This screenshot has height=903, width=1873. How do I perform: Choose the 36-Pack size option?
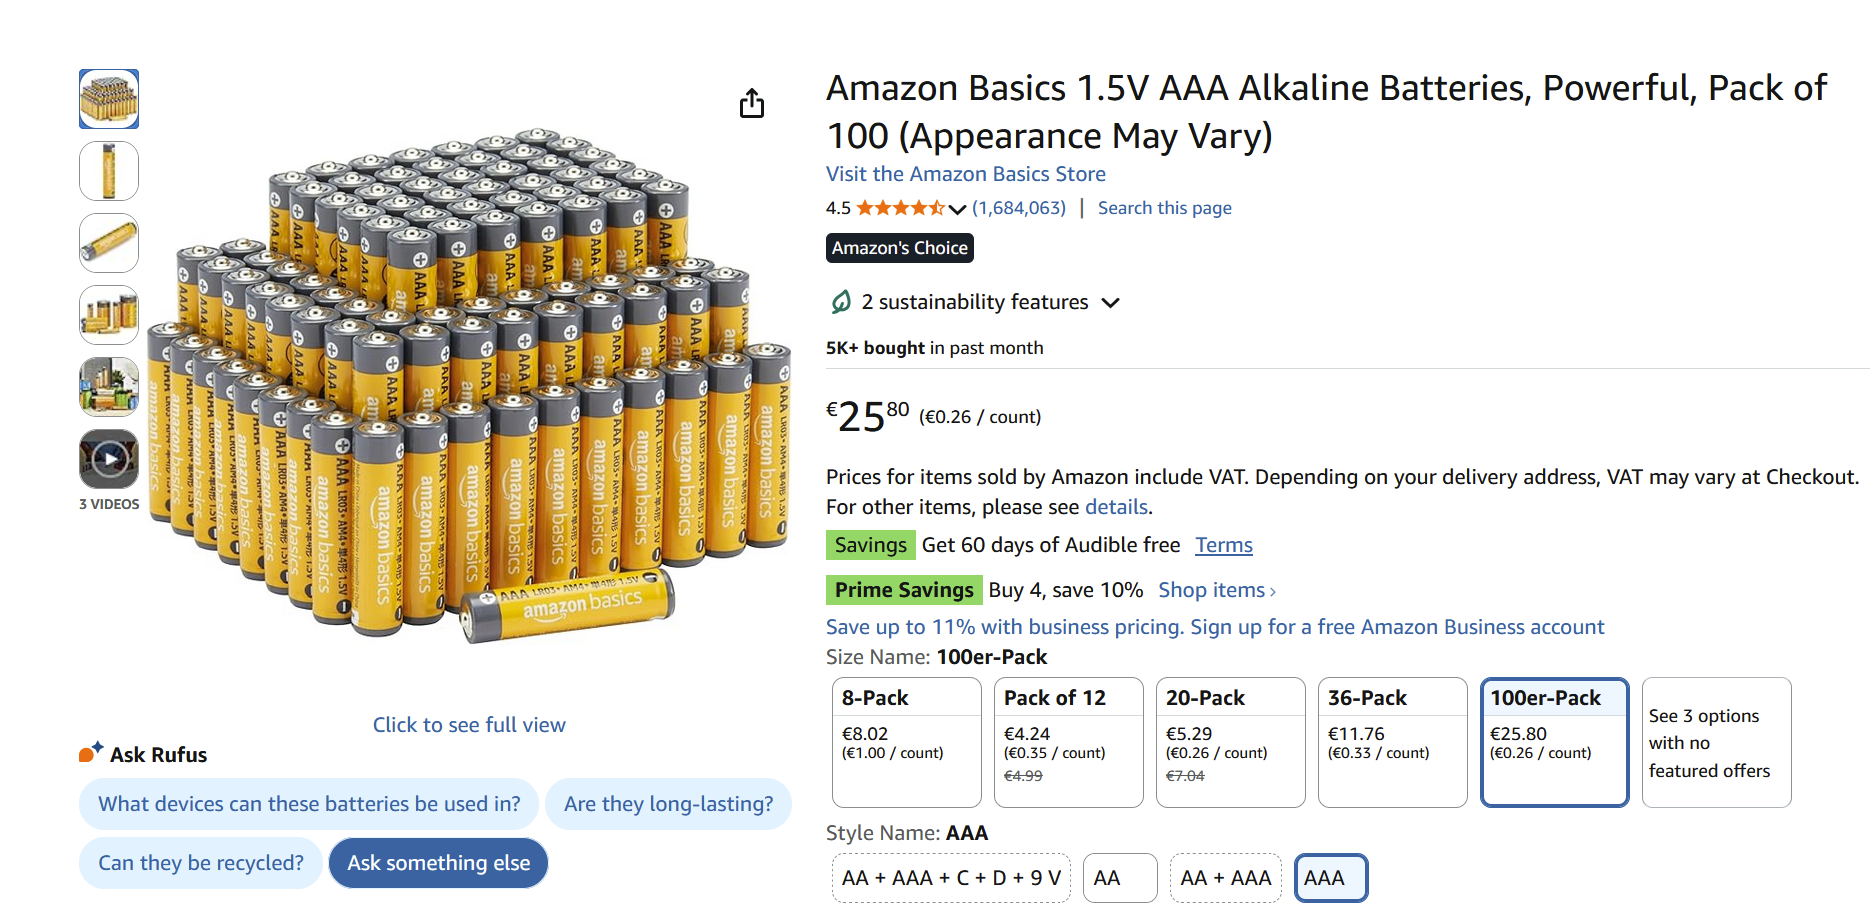coord(1392,741)
